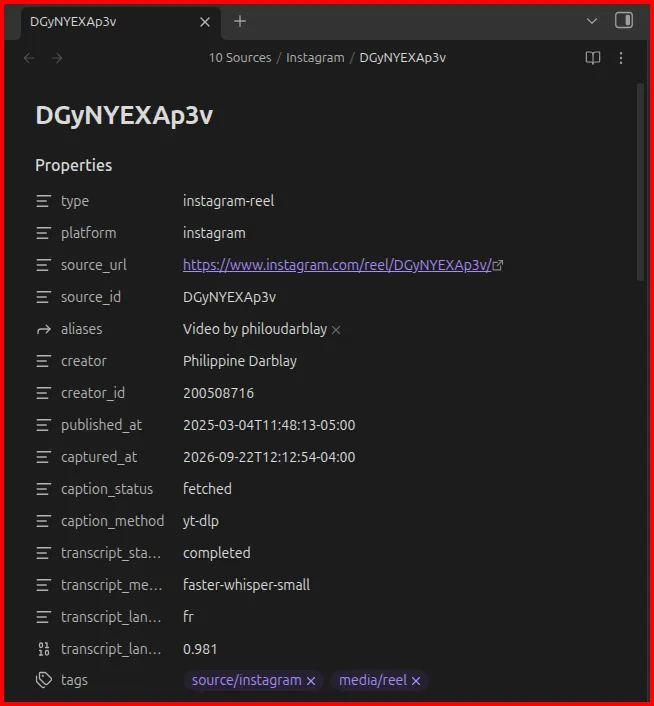
Task: Click the transcript_sta… property icon
Action: point(43,553)
